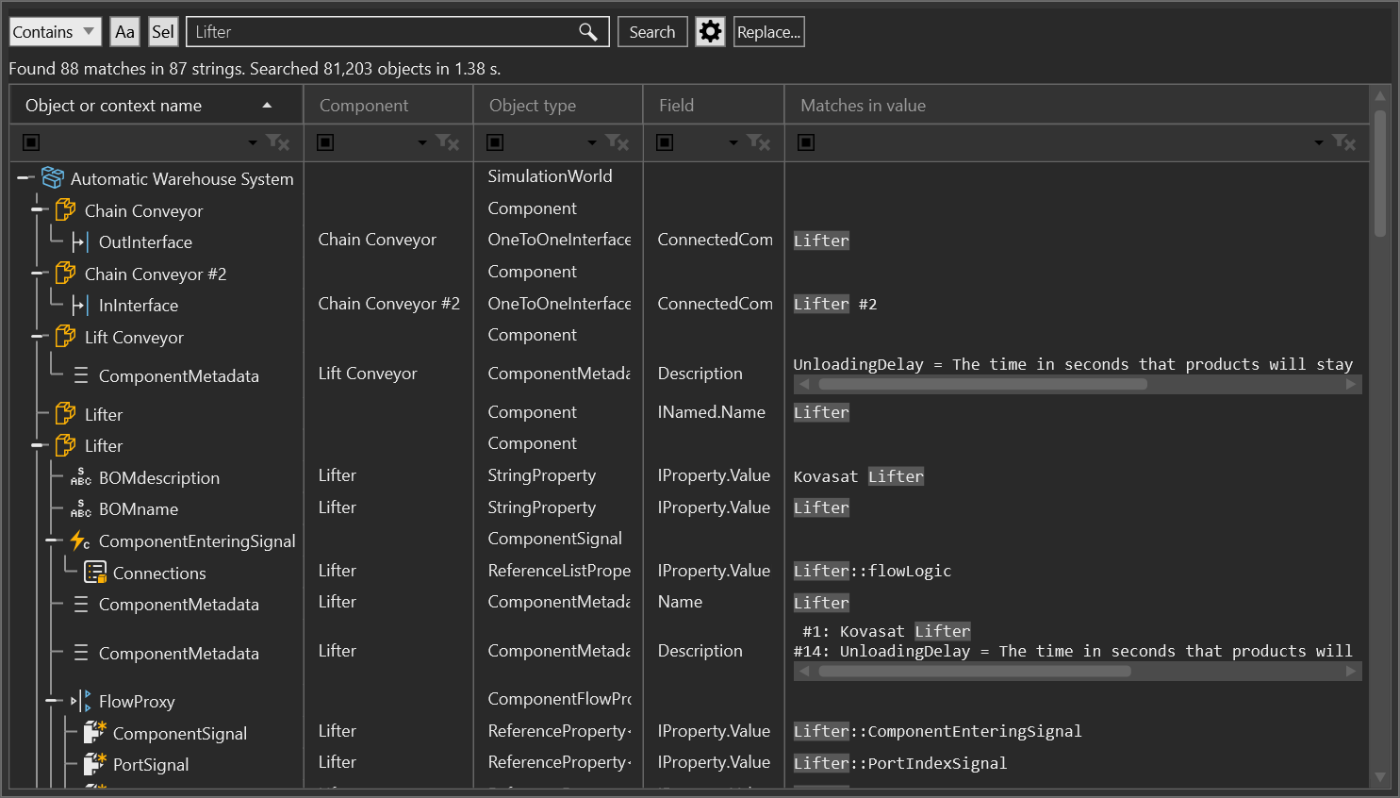Open search settings via the gear icon

click(x=710, y=32)
